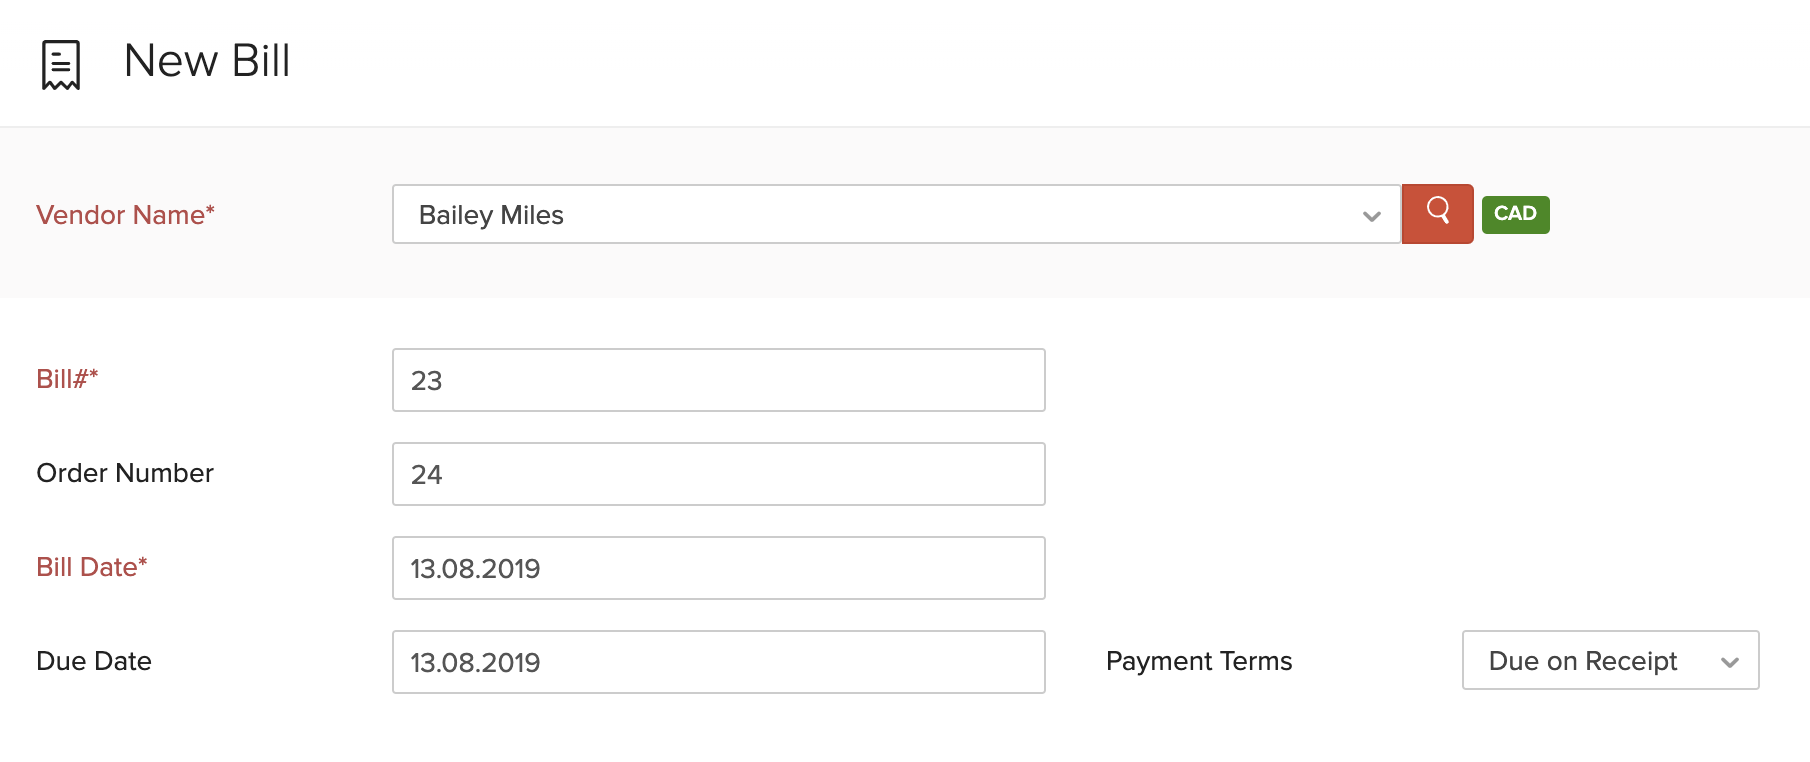This screenshot has height=762, width=1810.
Task: Open the Vendor Name dropdown showing Bailey Miles
Action: (x=880, y=214)
